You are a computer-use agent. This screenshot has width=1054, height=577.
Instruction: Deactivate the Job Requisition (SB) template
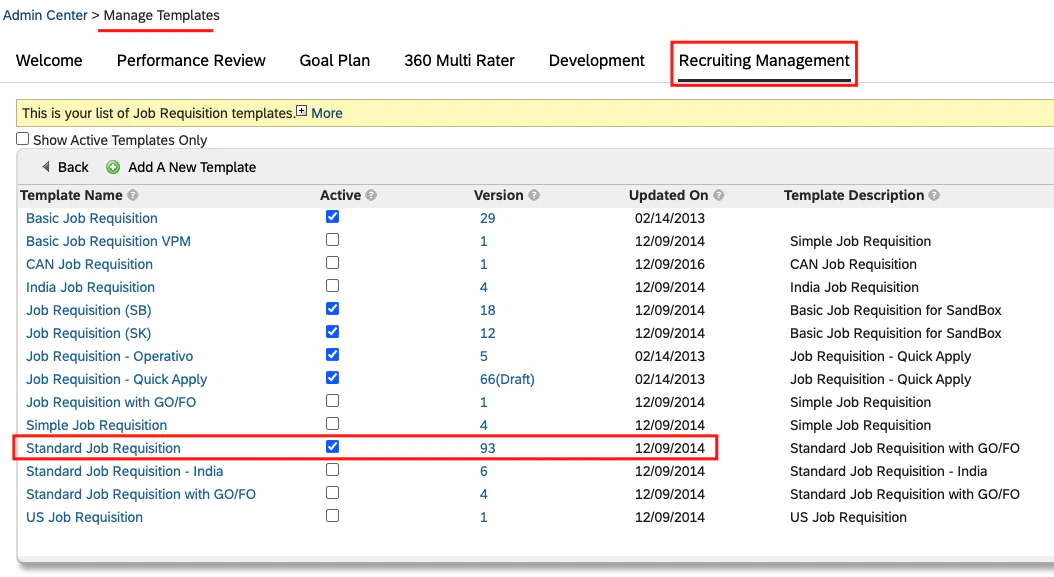tap(333, 309)
